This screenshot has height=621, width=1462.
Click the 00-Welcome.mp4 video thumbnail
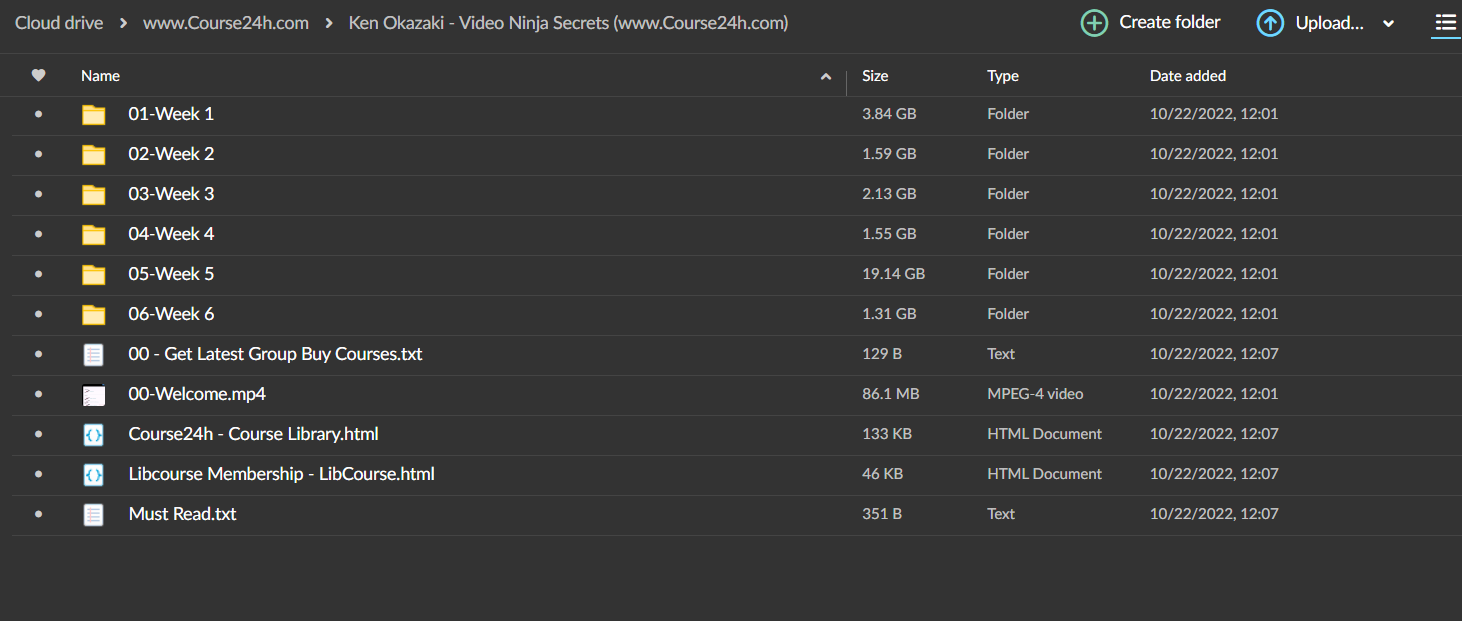click(x=93, y=395)
